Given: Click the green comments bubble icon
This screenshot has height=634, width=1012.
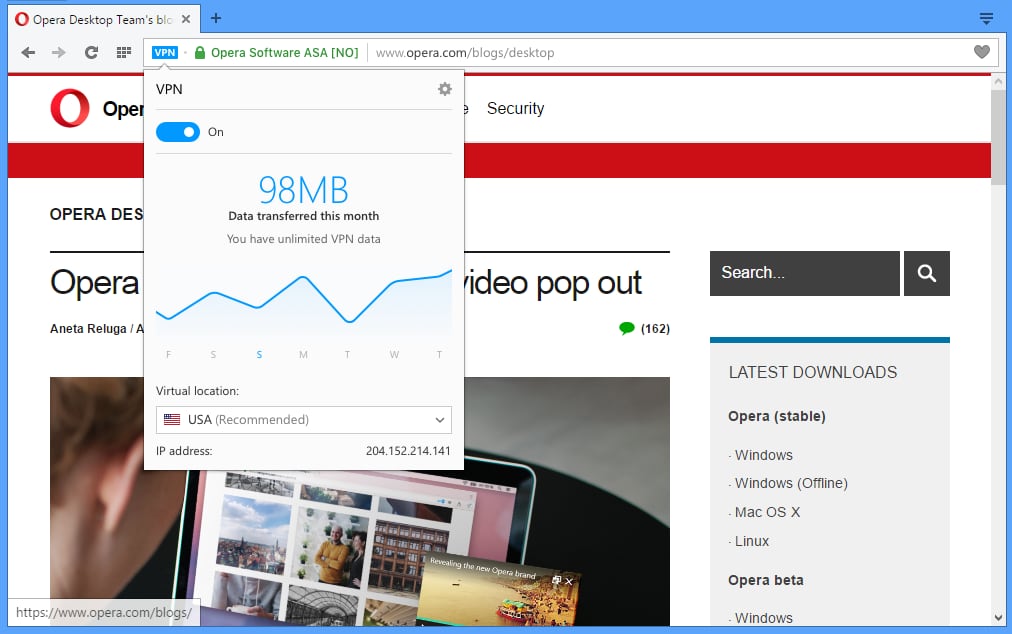Looking at the screenshot, I should [627, 328].
